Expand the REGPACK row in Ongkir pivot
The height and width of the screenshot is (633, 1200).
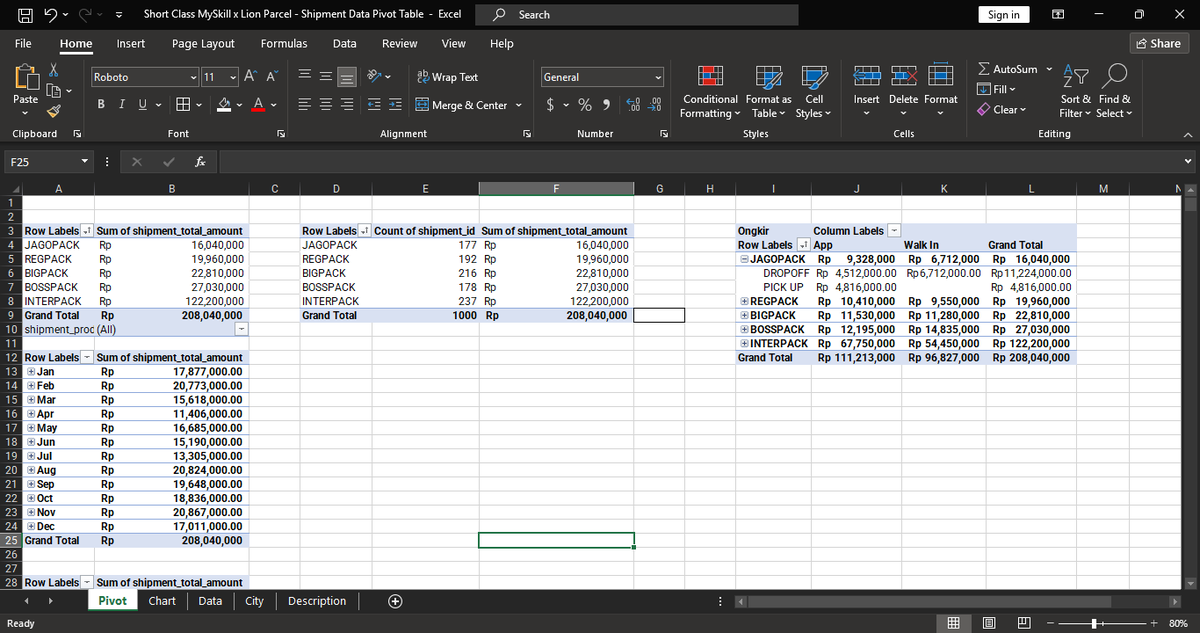[743, 301]
